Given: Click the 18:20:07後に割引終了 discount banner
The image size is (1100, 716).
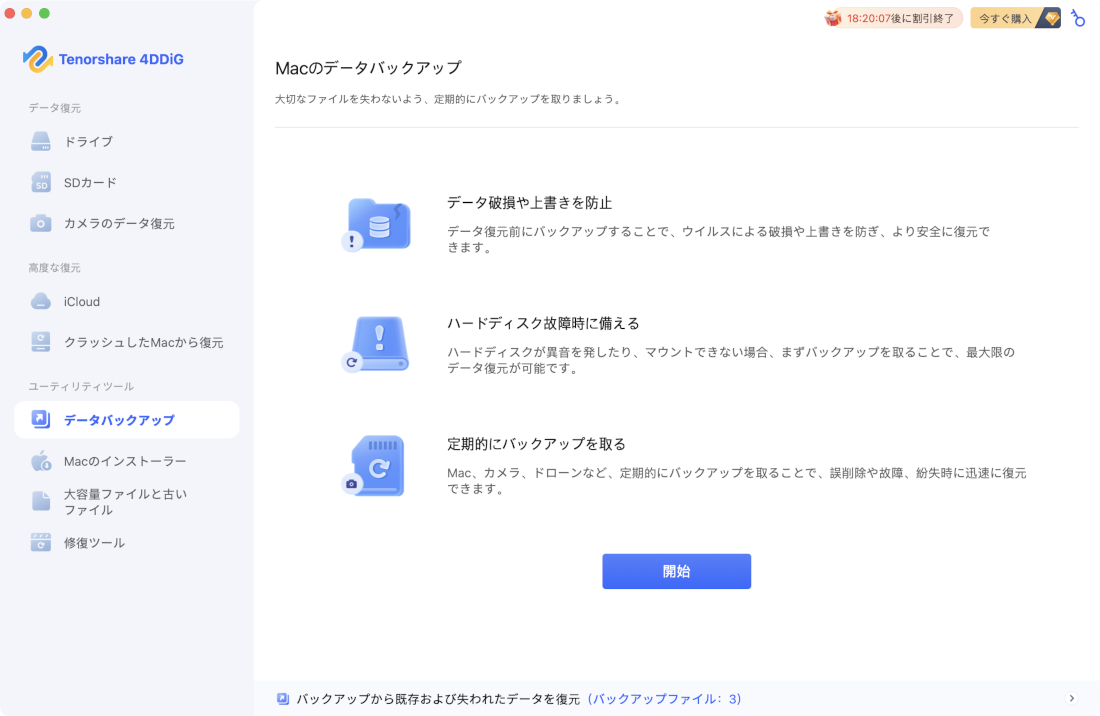Looking at the screenshot, I should pos(893,18).
